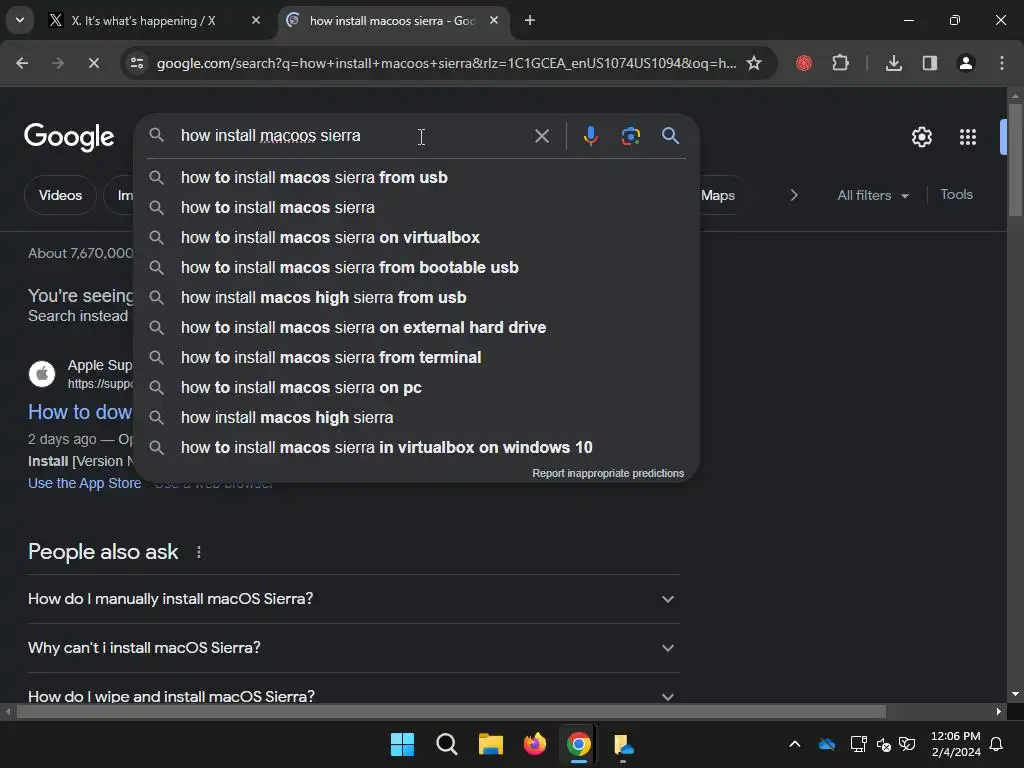
Task: Close the Google search tab
Action: (x=494, y=20)
